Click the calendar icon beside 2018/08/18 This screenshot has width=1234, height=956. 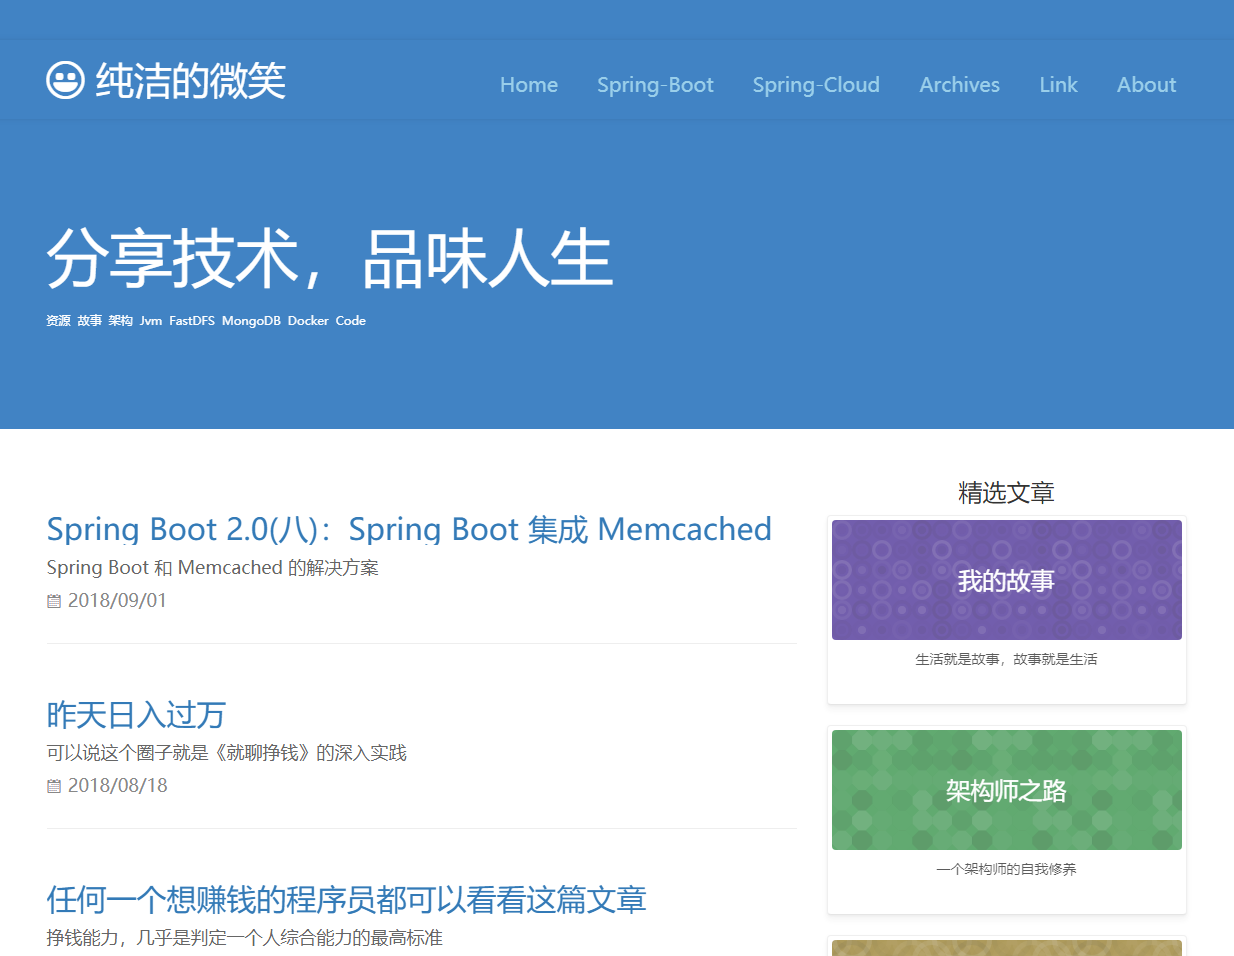pyautogui.click(x=52, y=786)
